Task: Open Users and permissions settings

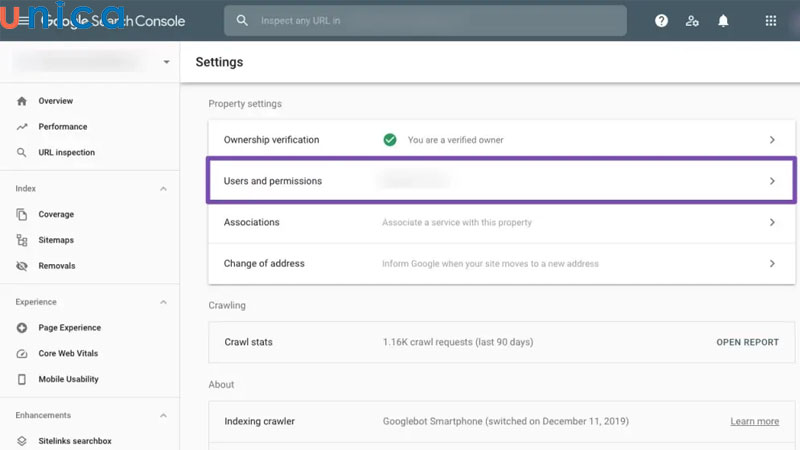Action: pos(500,181)
